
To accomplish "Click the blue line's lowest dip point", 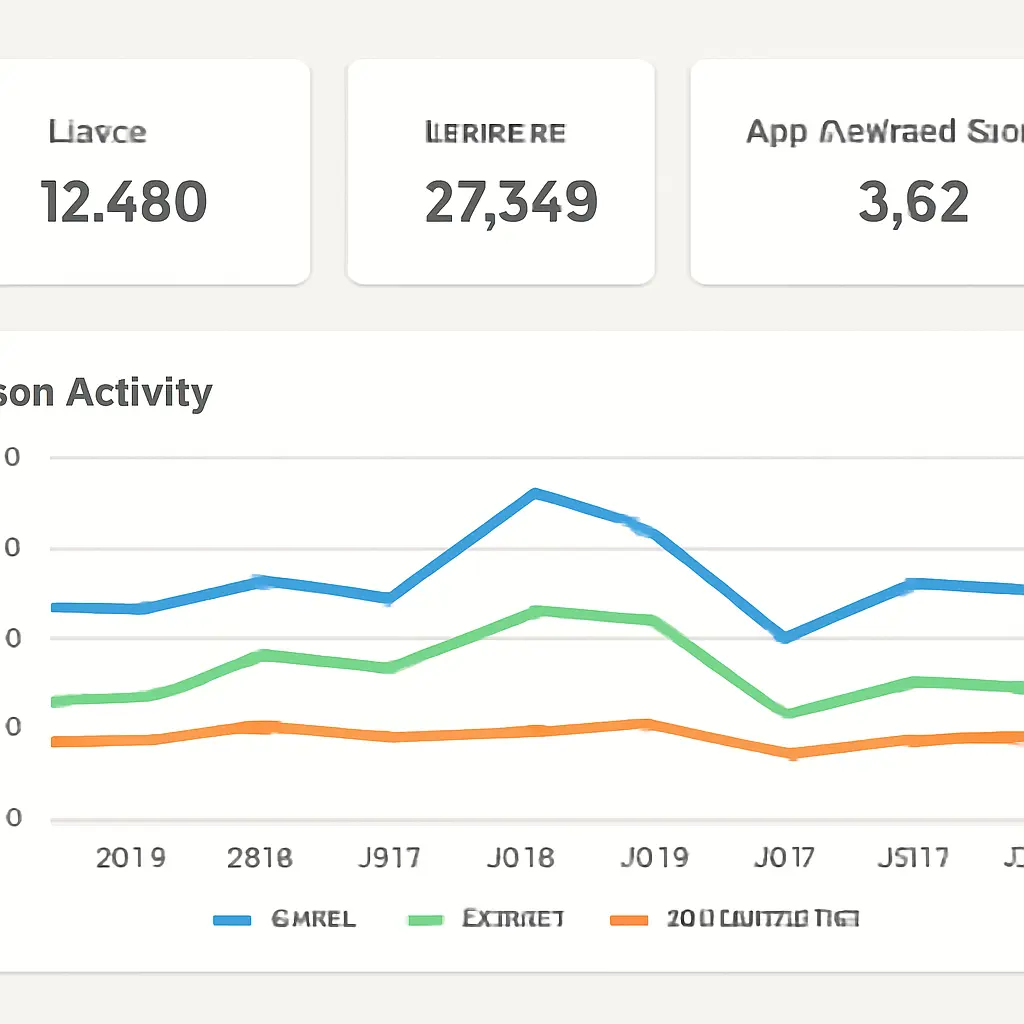I will [786, 637].
